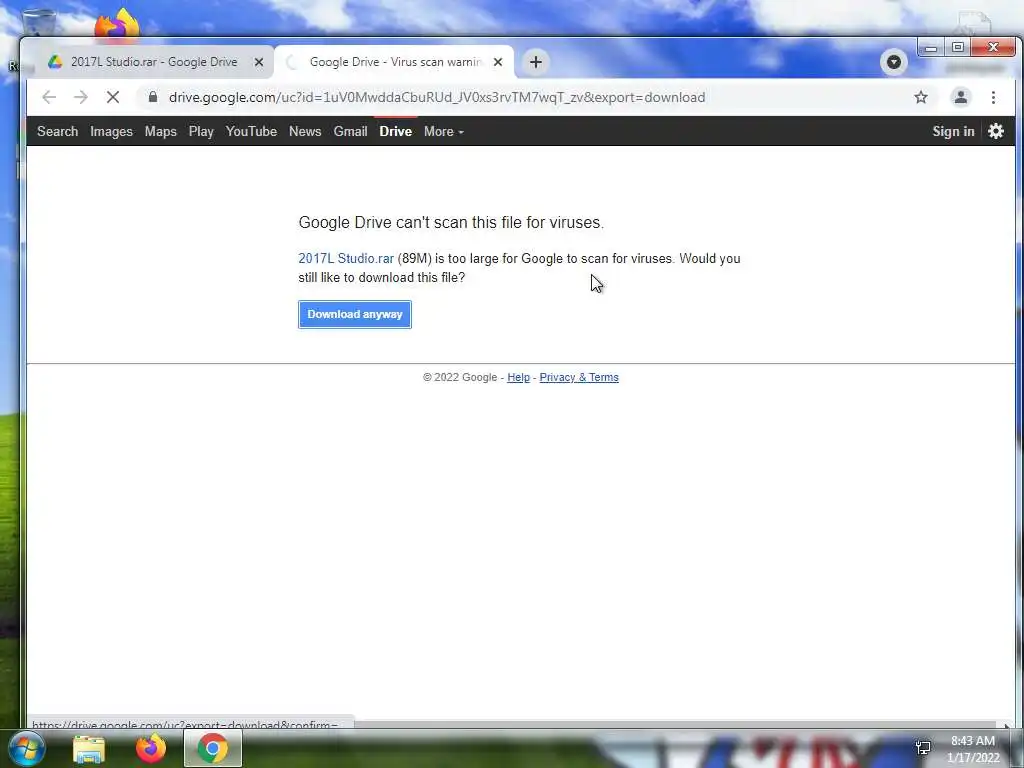Go to Gmail in Google bar
This screenshot has width=1024, height=768.
(x=351, y=131)
